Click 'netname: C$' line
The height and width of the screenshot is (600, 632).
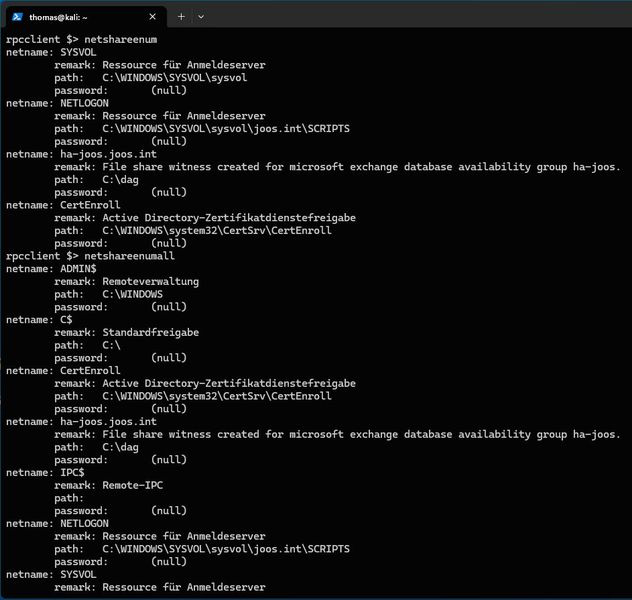coord(39,320)
